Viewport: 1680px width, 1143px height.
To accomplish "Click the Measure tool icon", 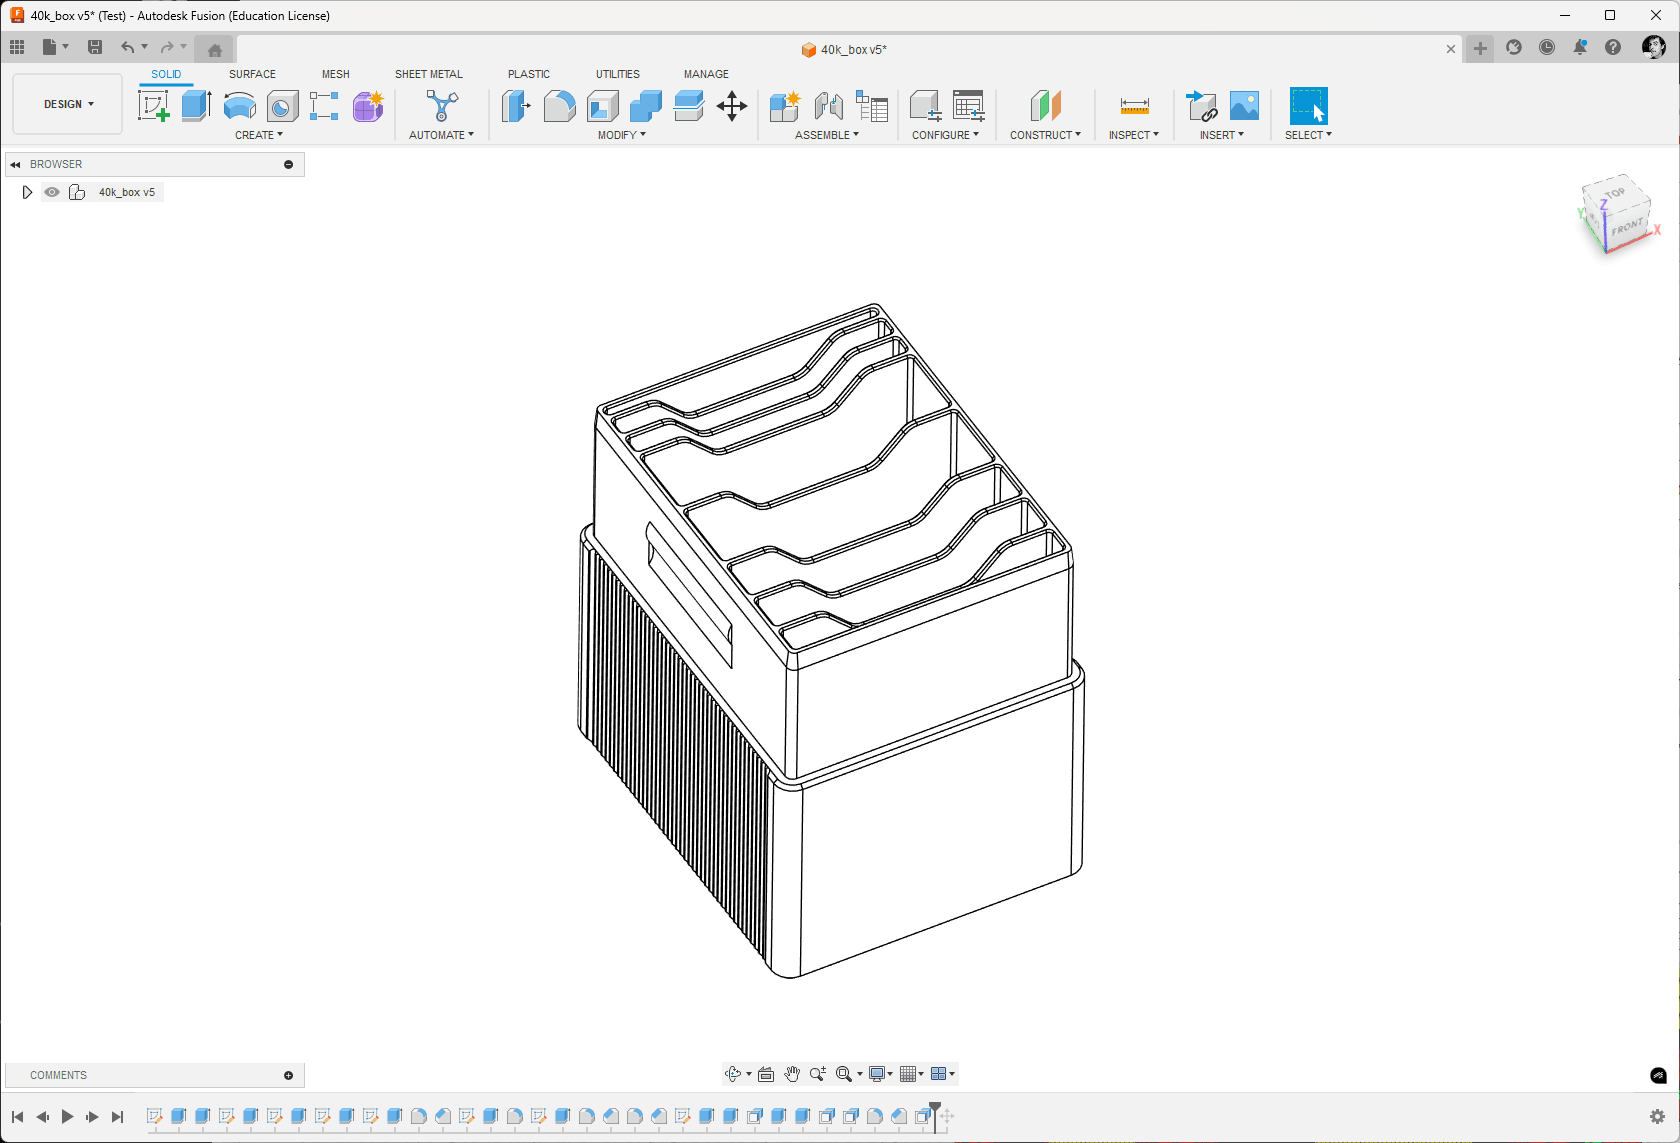I will point(1134,105).
